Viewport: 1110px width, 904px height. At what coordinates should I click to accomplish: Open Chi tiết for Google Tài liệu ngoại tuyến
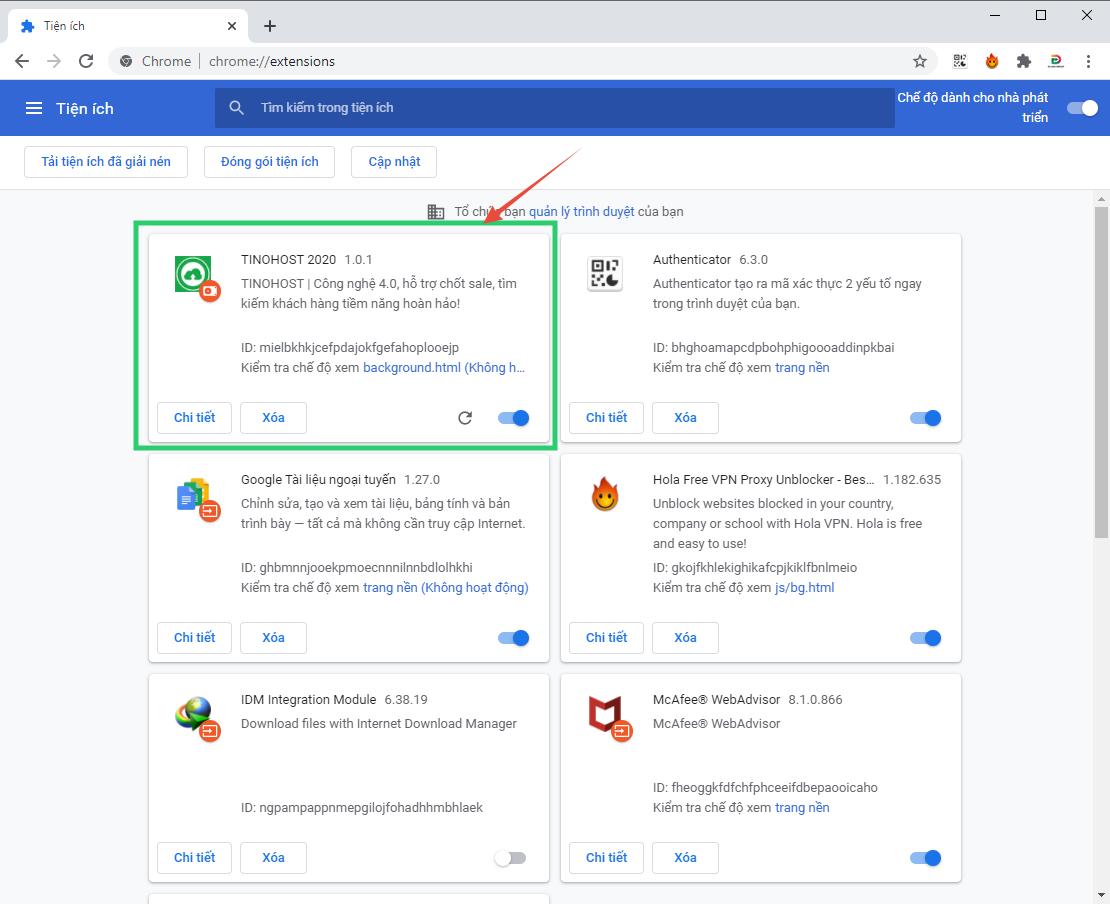pos(195,638)
